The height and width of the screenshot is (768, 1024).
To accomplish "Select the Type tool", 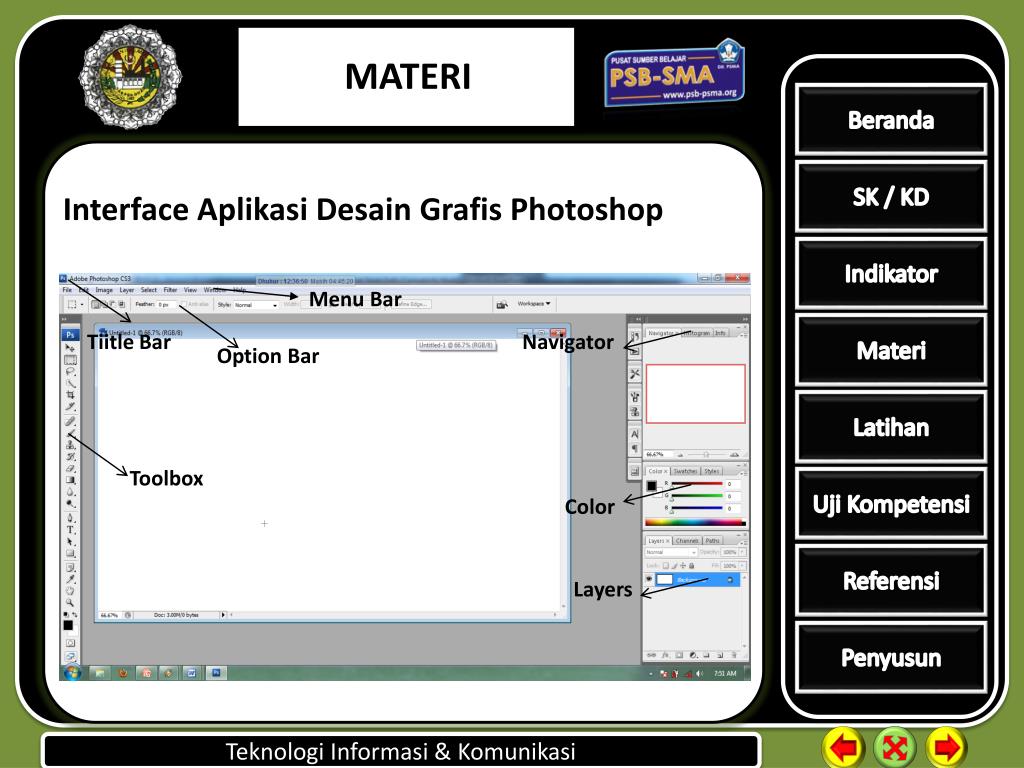I will coord(70,530).
